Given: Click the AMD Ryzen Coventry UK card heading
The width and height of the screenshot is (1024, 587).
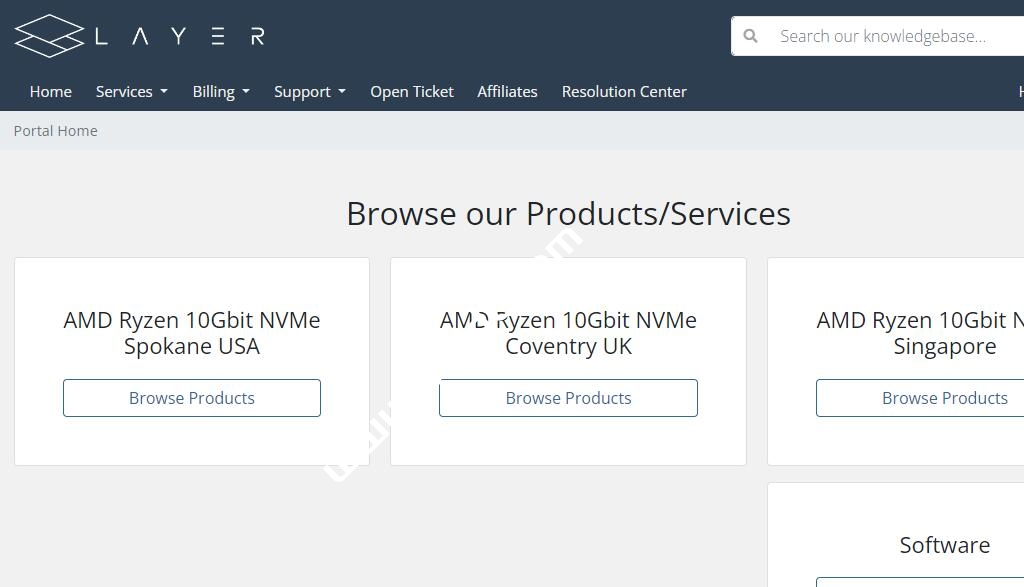Looking at the screenshot, I should pyautogui.click(x=568, y=333).
